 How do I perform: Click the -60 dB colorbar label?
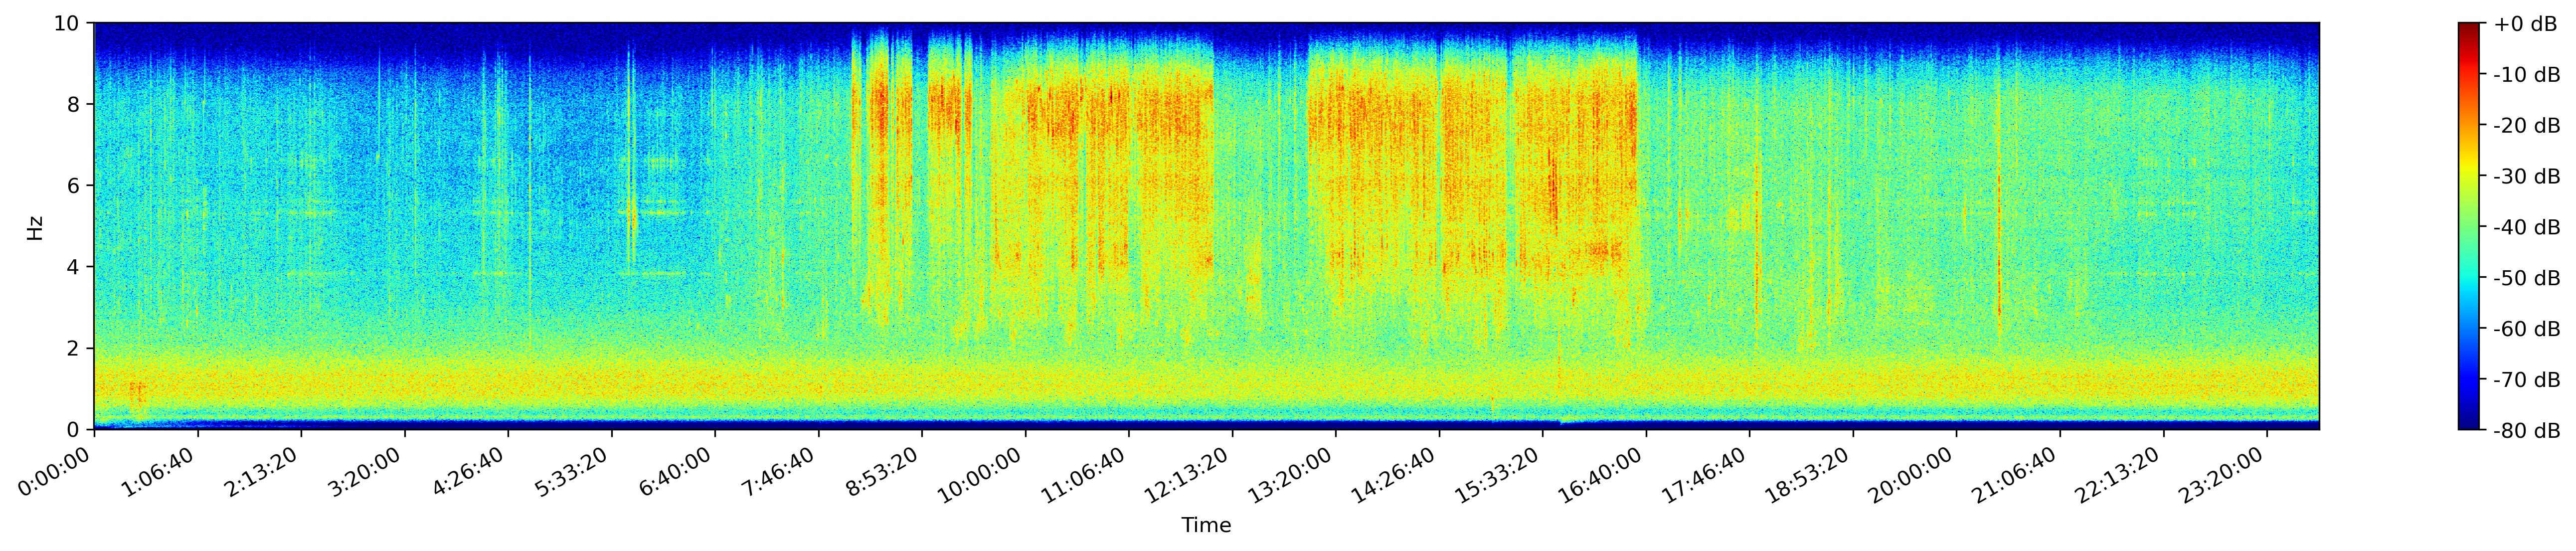[x=2527, y=330]
